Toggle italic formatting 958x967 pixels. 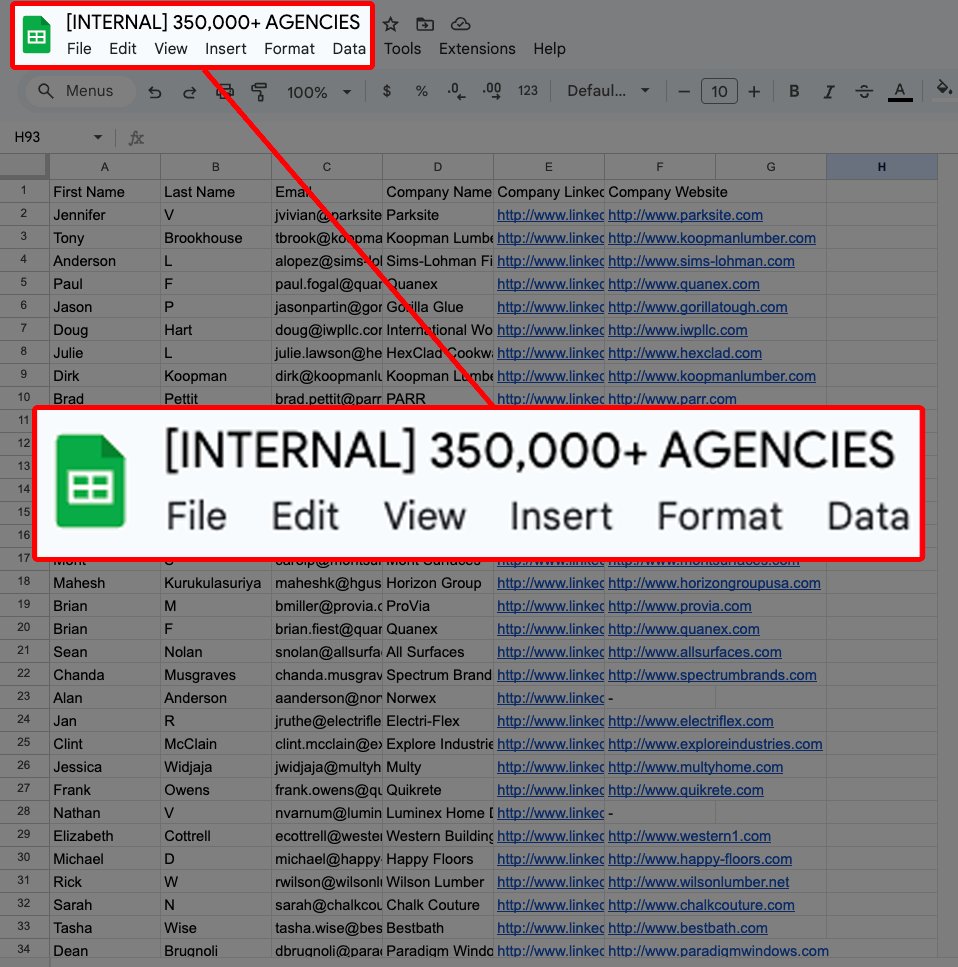pos(828,92)
